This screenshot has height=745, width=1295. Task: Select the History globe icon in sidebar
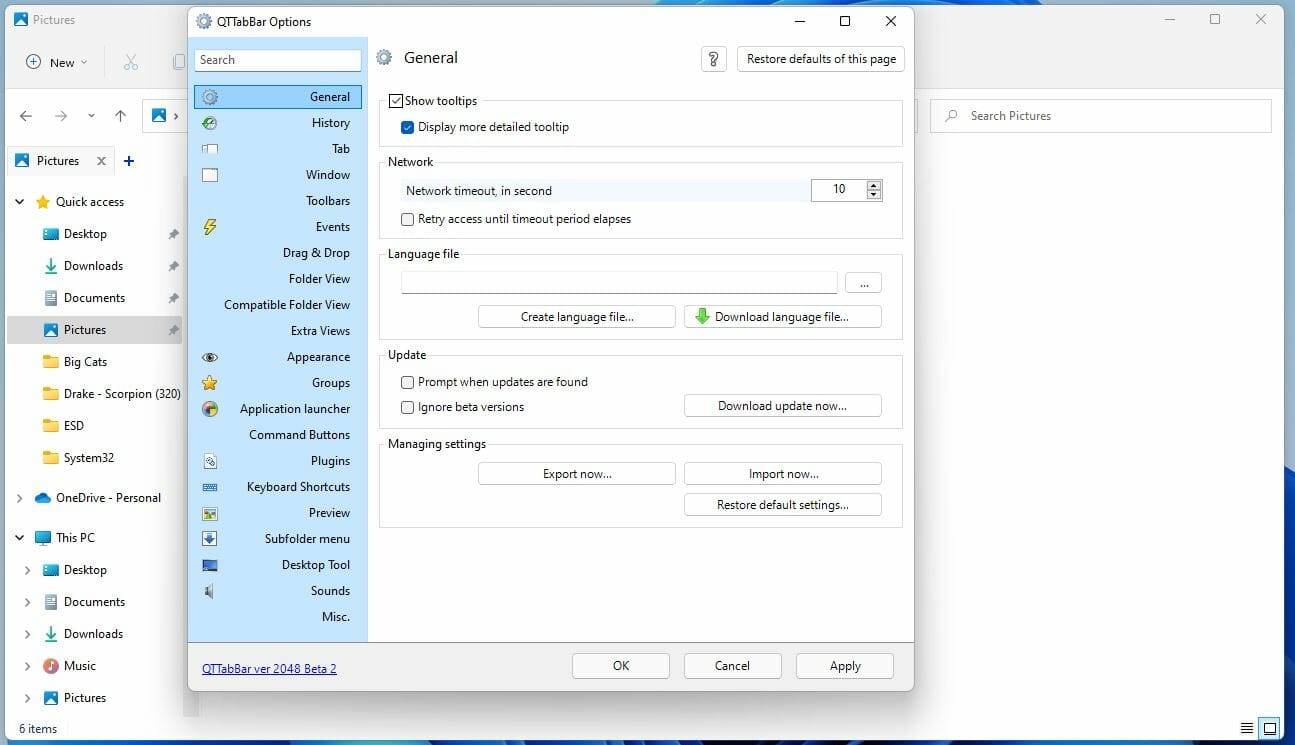point(209,123)
